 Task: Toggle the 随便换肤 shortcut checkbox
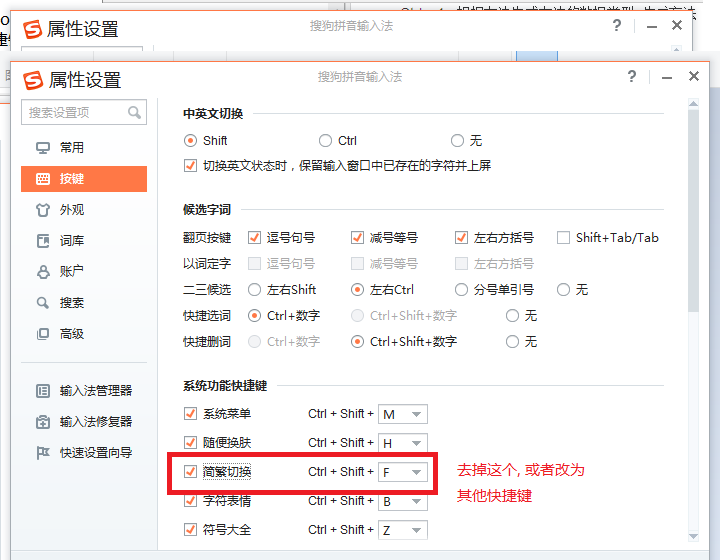pos(190,443)
